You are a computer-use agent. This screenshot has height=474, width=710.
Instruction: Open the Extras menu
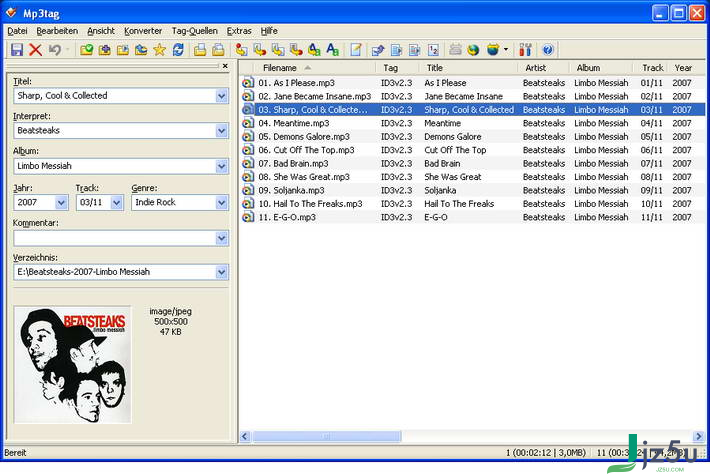239,31
